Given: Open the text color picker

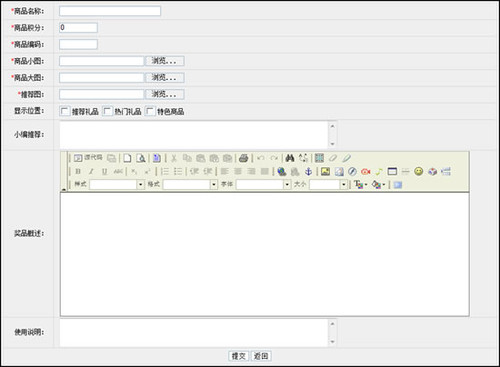Looking at the screenshot, I should pyautogui.click(x=360, y=184).
